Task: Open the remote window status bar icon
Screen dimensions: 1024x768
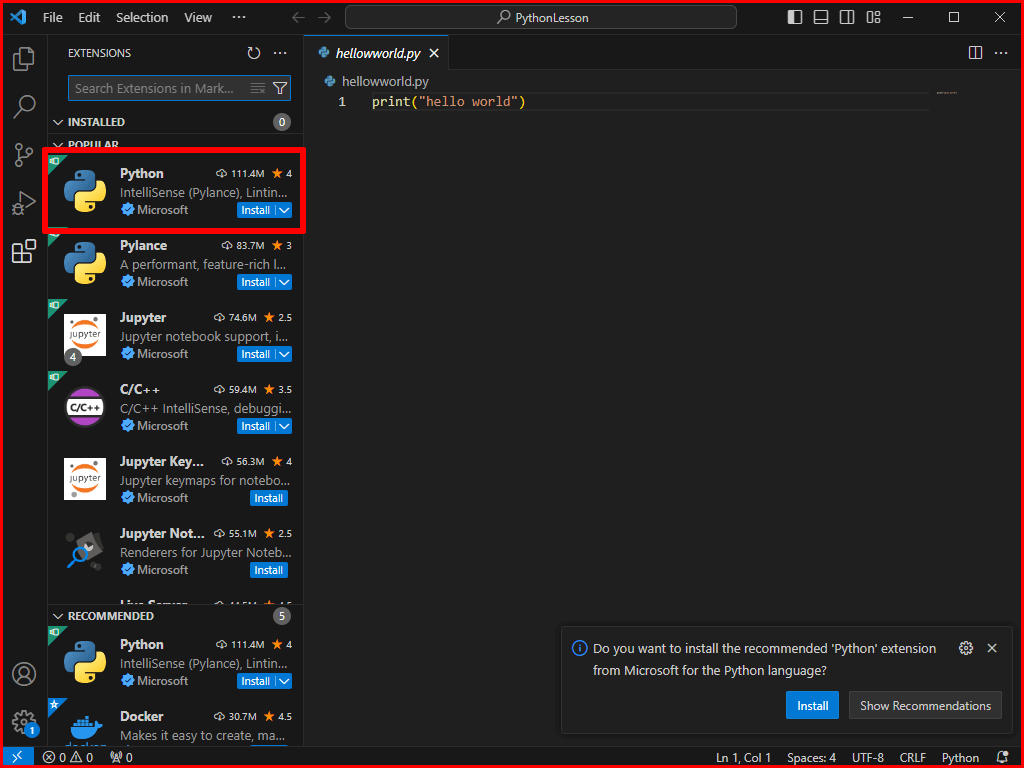Action: pyautogui.click(x=18, y=757)
